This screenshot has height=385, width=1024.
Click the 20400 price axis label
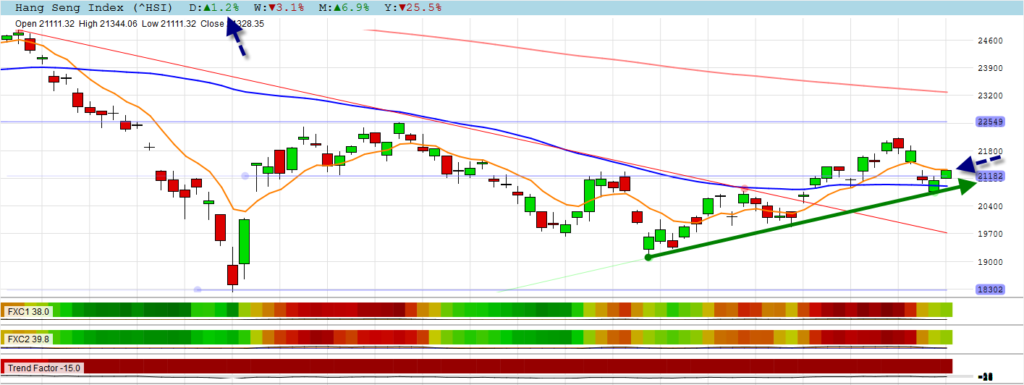point(990,206)
